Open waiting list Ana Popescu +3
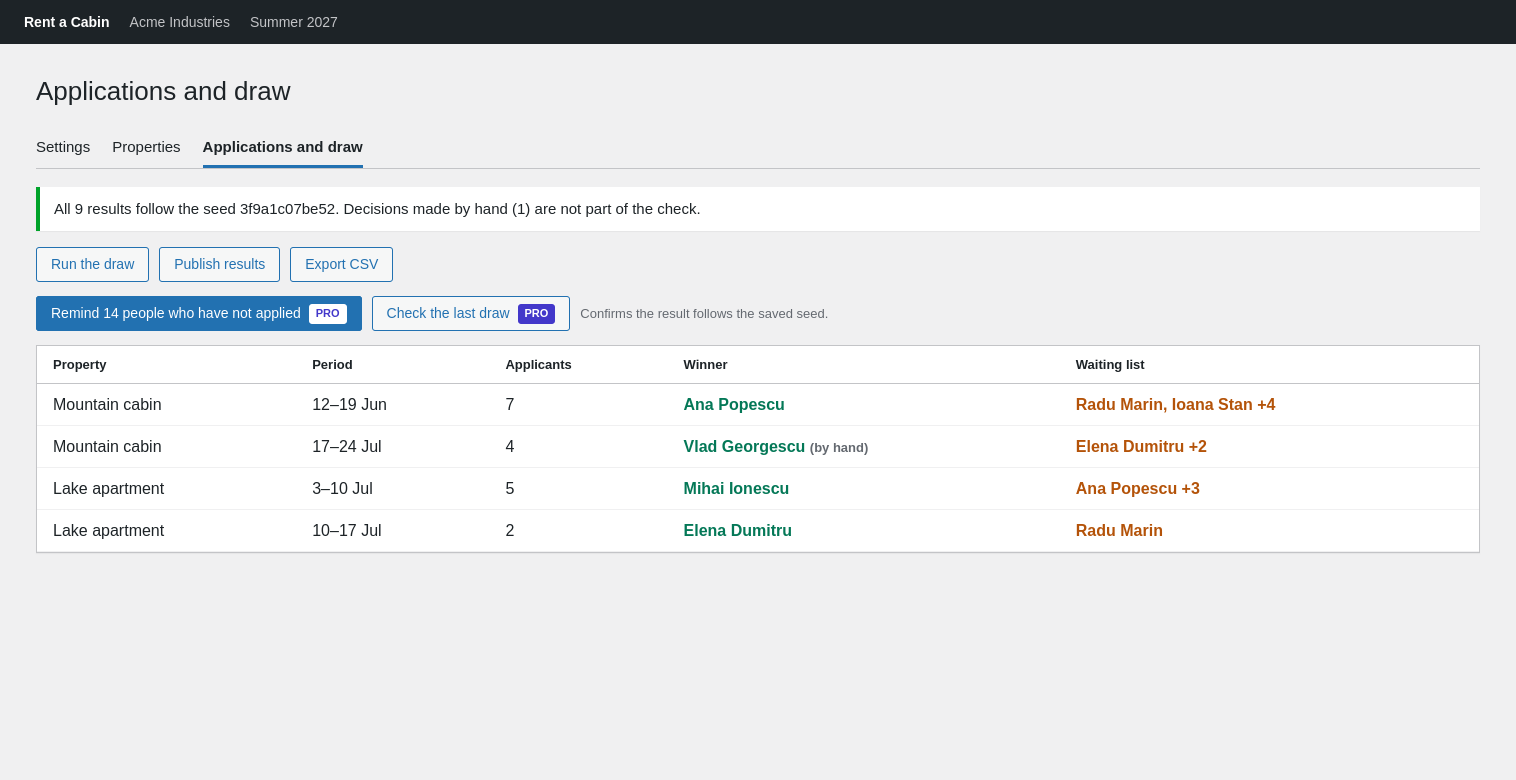 (x=1138, y=489)
